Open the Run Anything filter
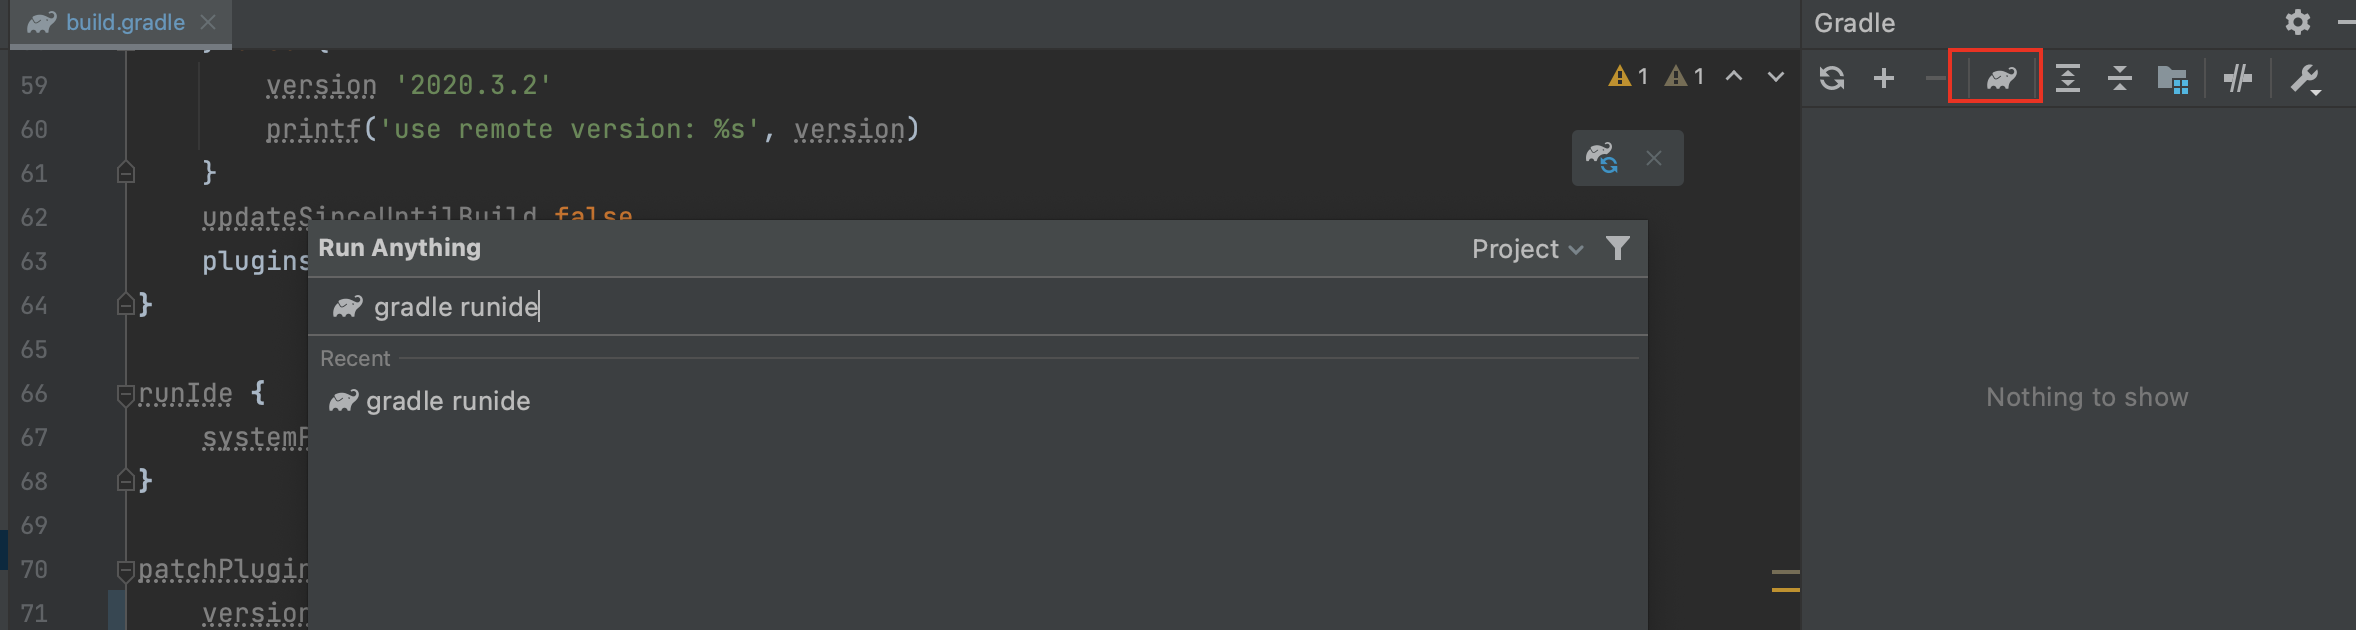Image resolution: width=2356 pixels, height=630 pixels. click(x=1617, y=248)
